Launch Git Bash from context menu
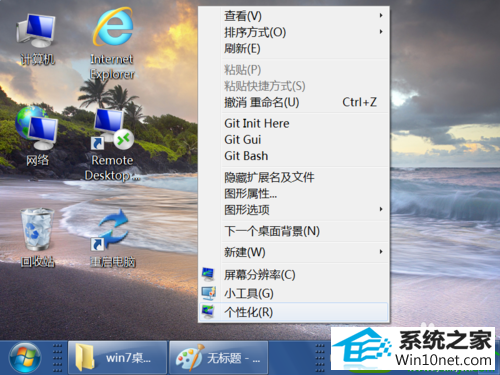 coord(293,156)
